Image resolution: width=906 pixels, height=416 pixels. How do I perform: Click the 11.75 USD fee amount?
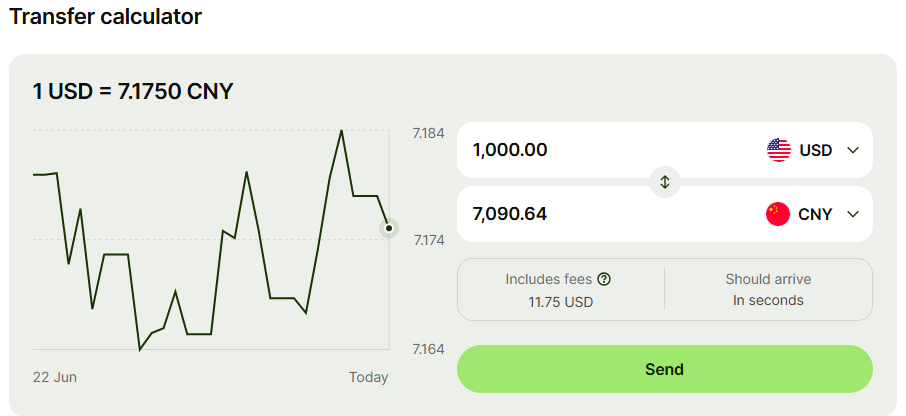tap(560, 302)
